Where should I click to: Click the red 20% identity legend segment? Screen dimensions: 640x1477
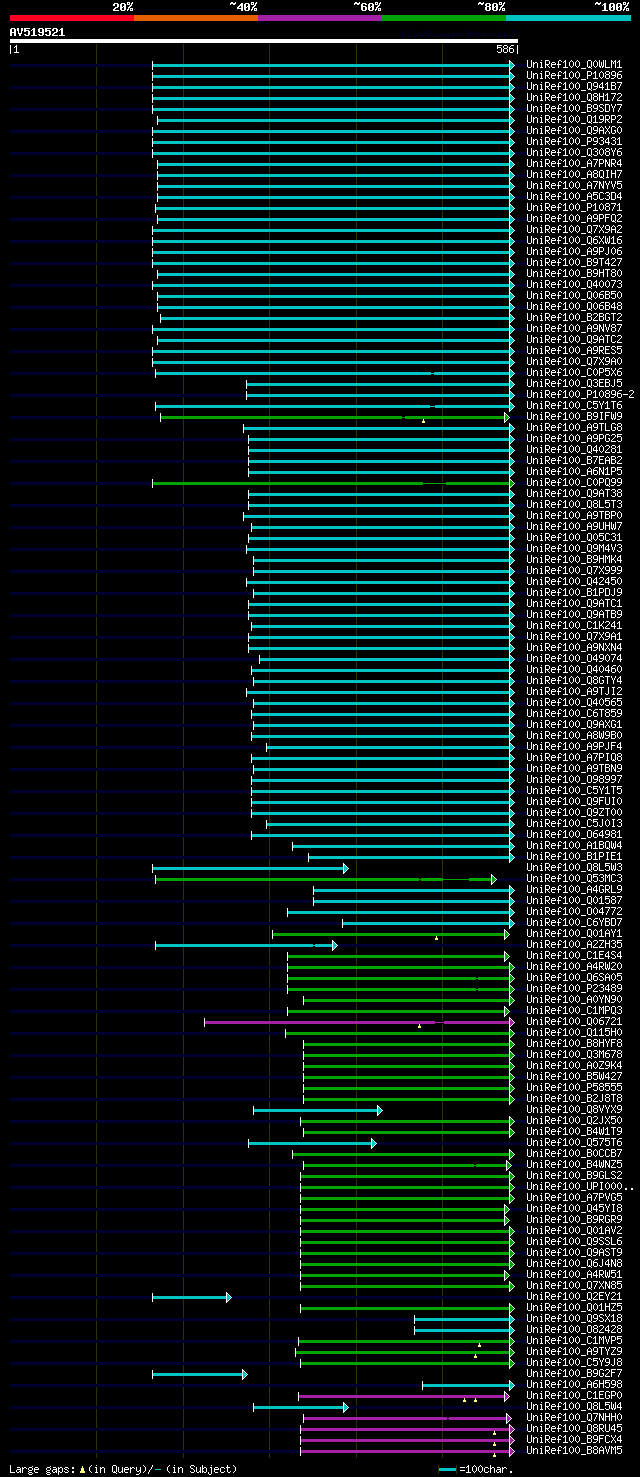click(72, 18)
